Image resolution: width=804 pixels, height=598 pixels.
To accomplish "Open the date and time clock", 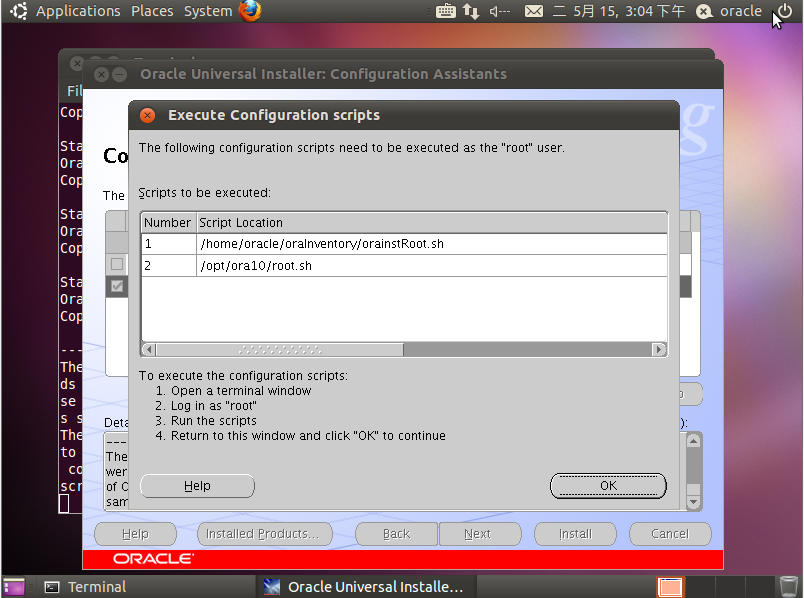I will 619,11.
